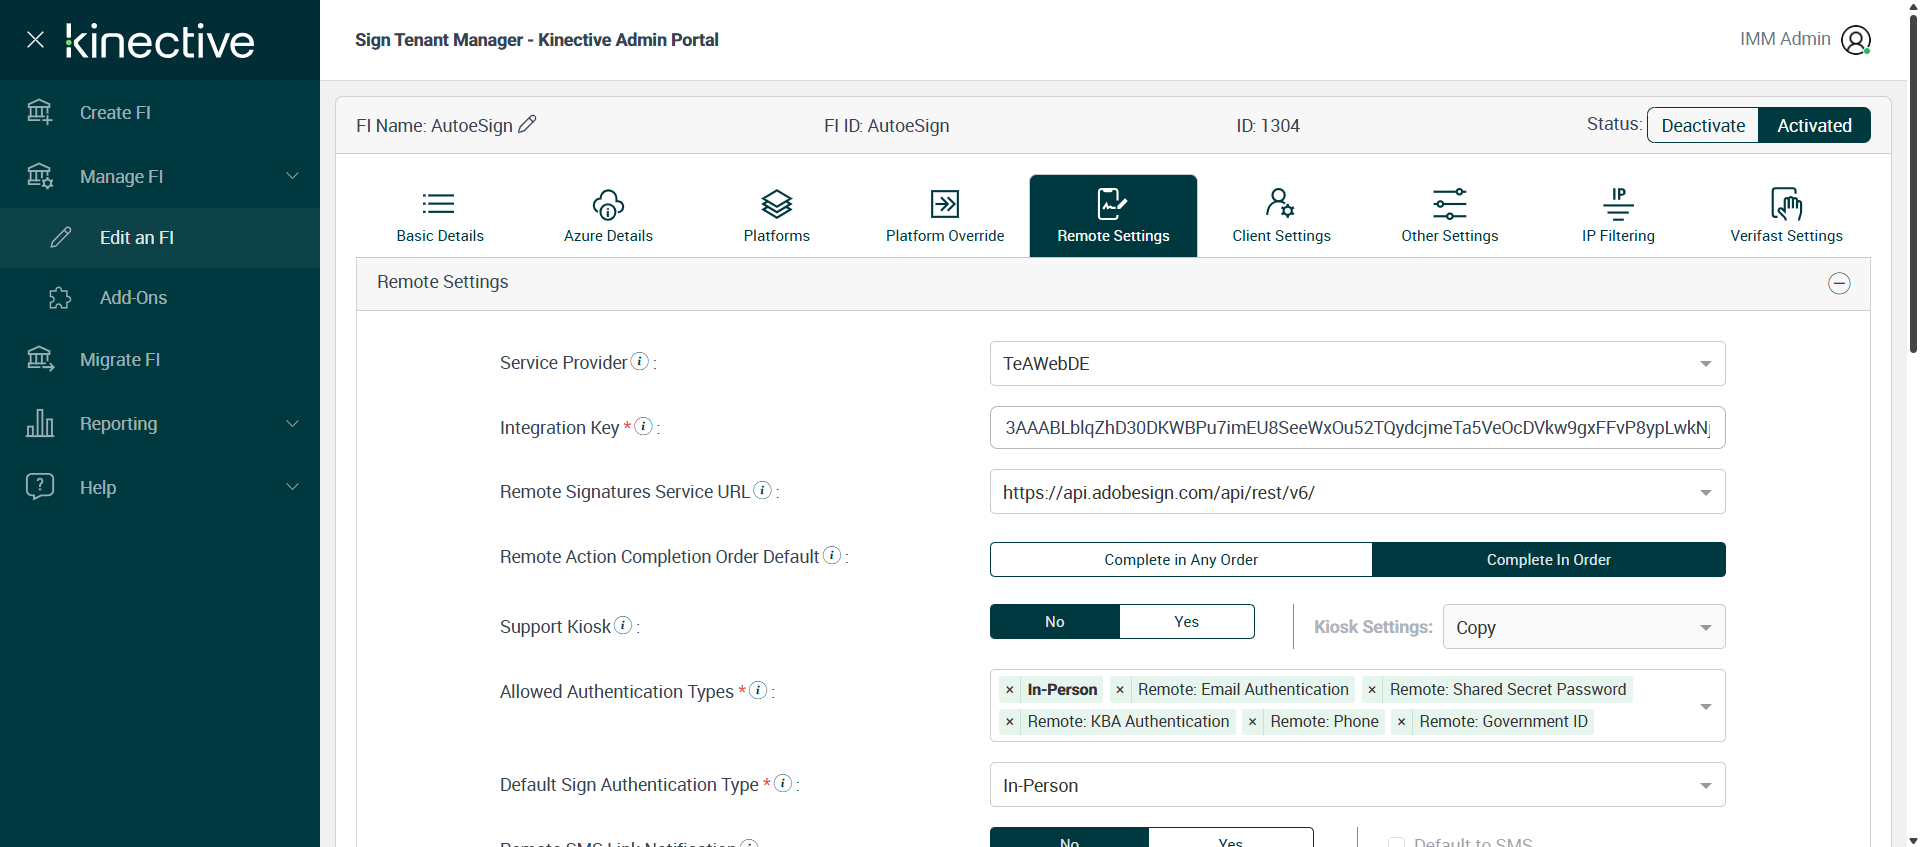Remove Remote: KBA Authentication tag

click(1010, 722)
